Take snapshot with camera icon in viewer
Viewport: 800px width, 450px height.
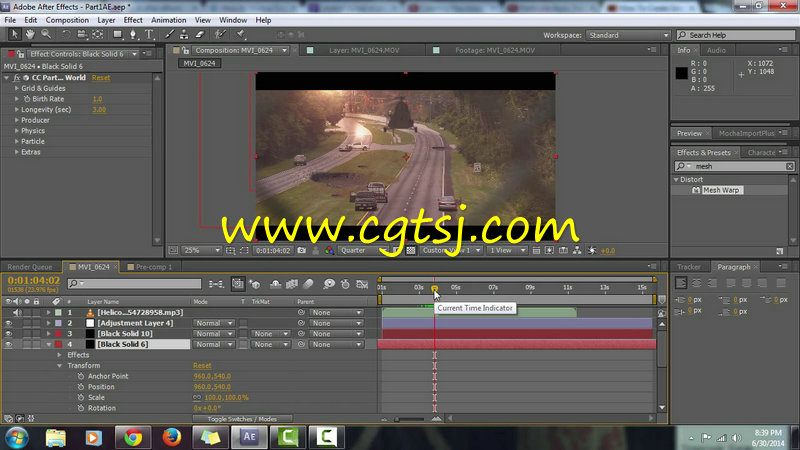coord(302,251)
